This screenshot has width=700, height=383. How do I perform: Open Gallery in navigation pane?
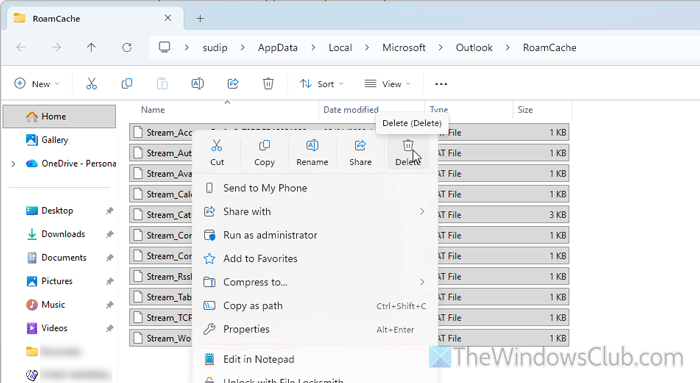click(x=54, y=140)
